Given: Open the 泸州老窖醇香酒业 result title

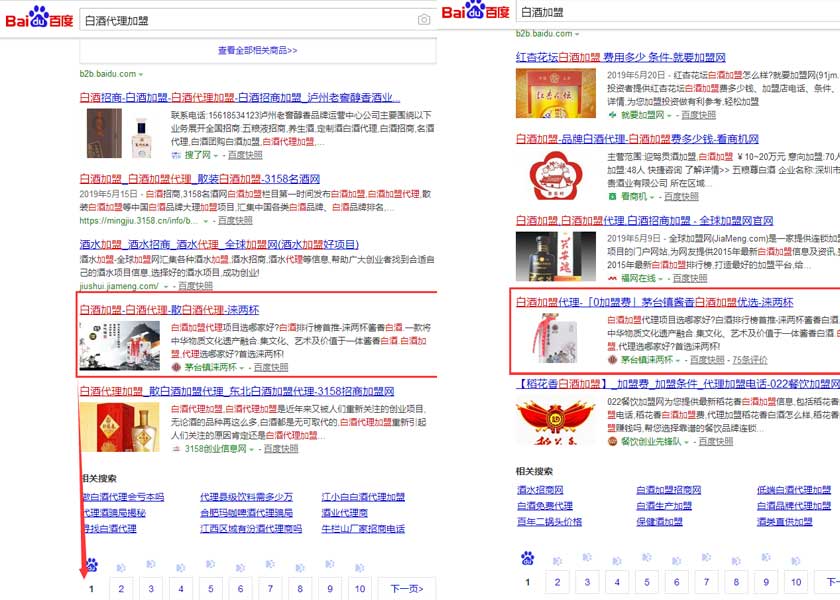Looking at the screenshot, I should point(239,98).
